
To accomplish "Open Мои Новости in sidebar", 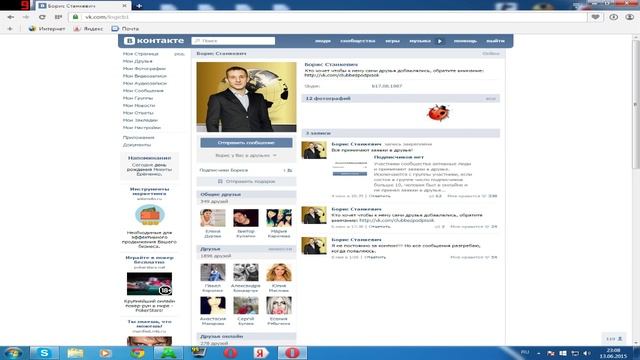I will click(139, 105).
